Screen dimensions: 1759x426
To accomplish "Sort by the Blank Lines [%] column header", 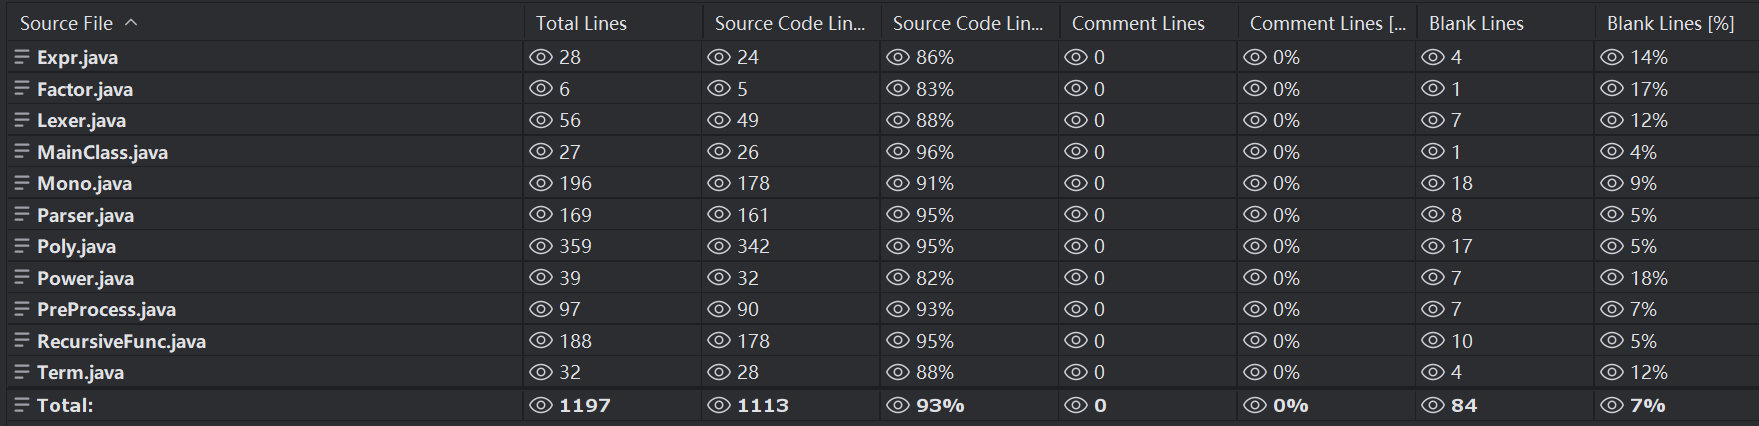I will tap(1670, 23).
